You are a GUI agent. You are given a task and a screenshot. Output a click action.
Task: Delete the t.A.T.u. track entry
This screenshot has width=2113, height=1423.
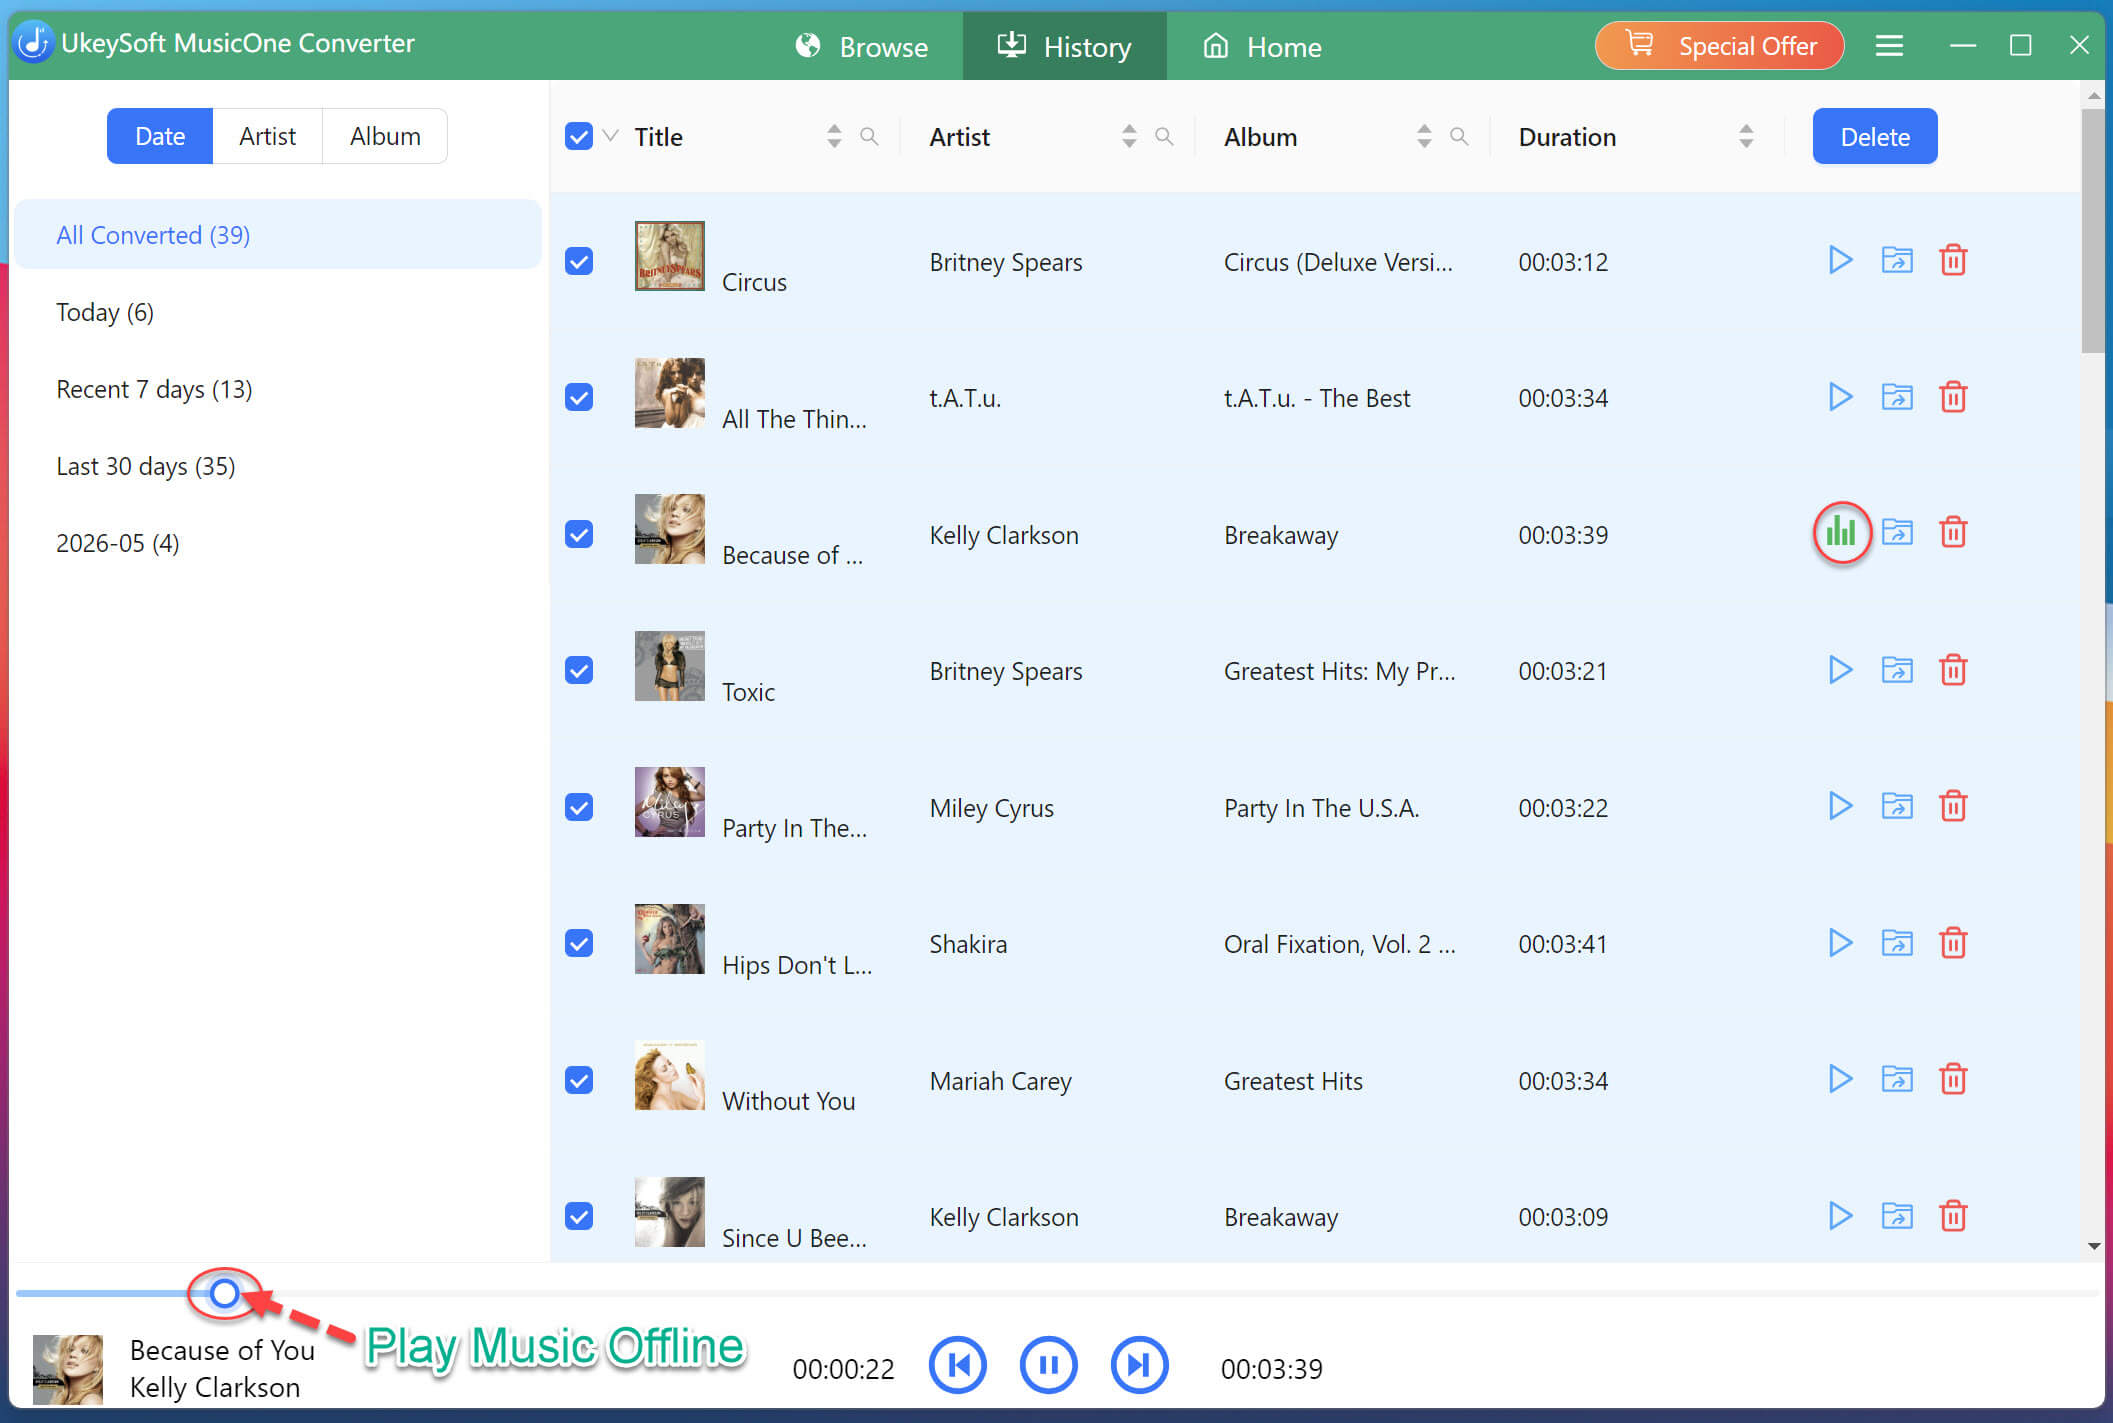(x=1953, y=397)
